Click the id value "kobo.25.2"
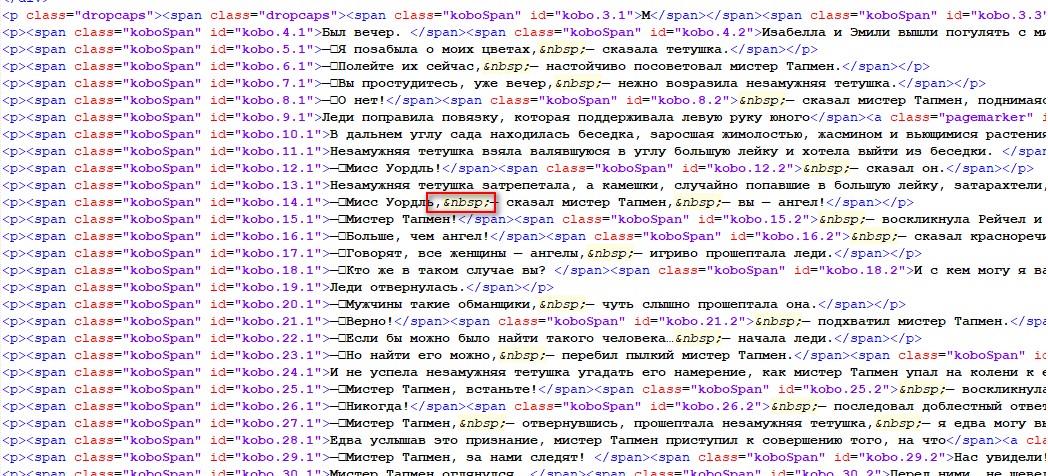This screenshot has height=476, width=1048. pos(845,390)
